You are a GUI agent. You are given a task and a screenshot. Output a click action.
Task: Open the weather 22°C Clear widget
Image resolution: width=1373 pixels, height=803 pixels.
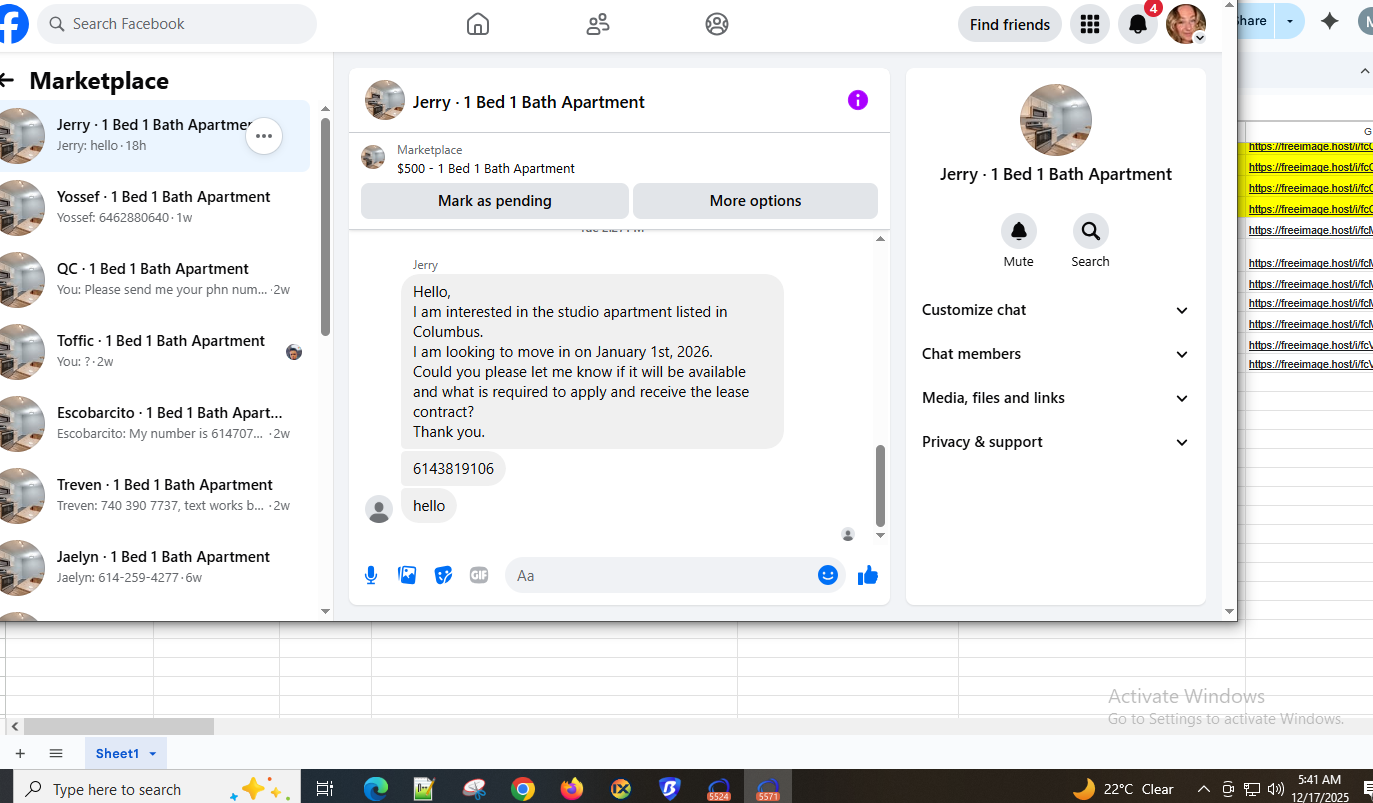1124,789
